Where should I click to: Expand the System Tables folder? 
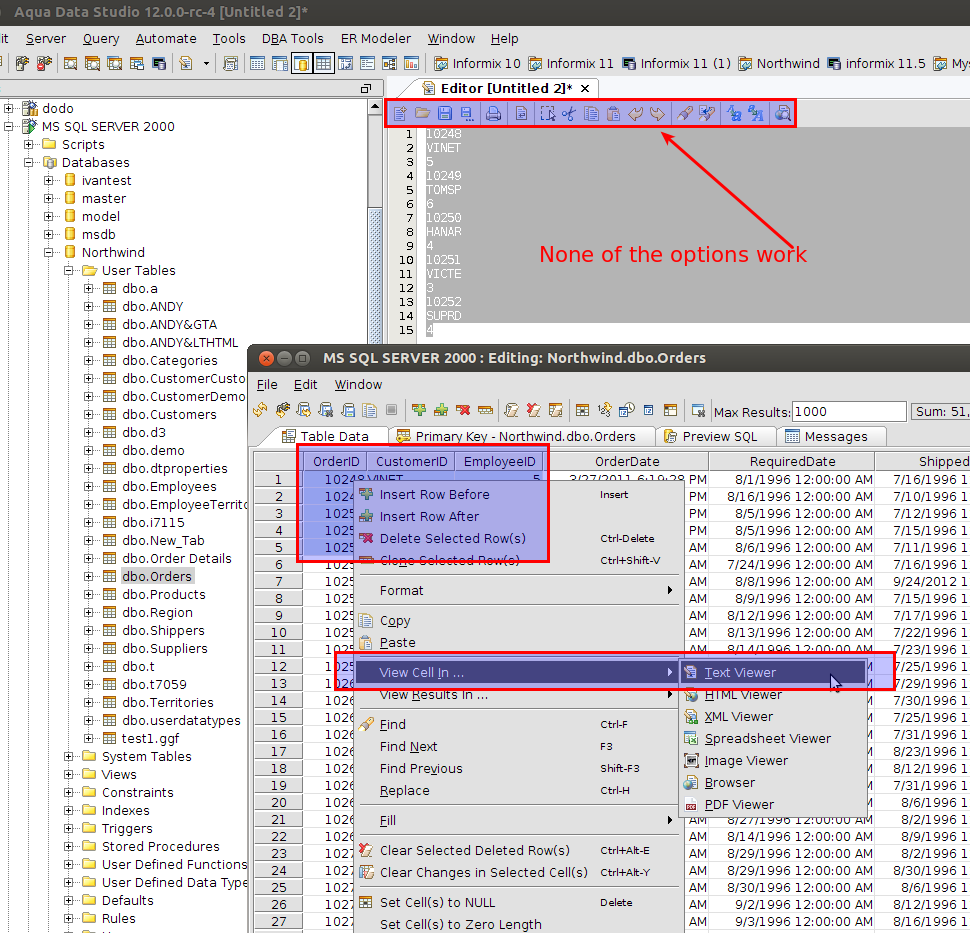[x=69, y=756]
